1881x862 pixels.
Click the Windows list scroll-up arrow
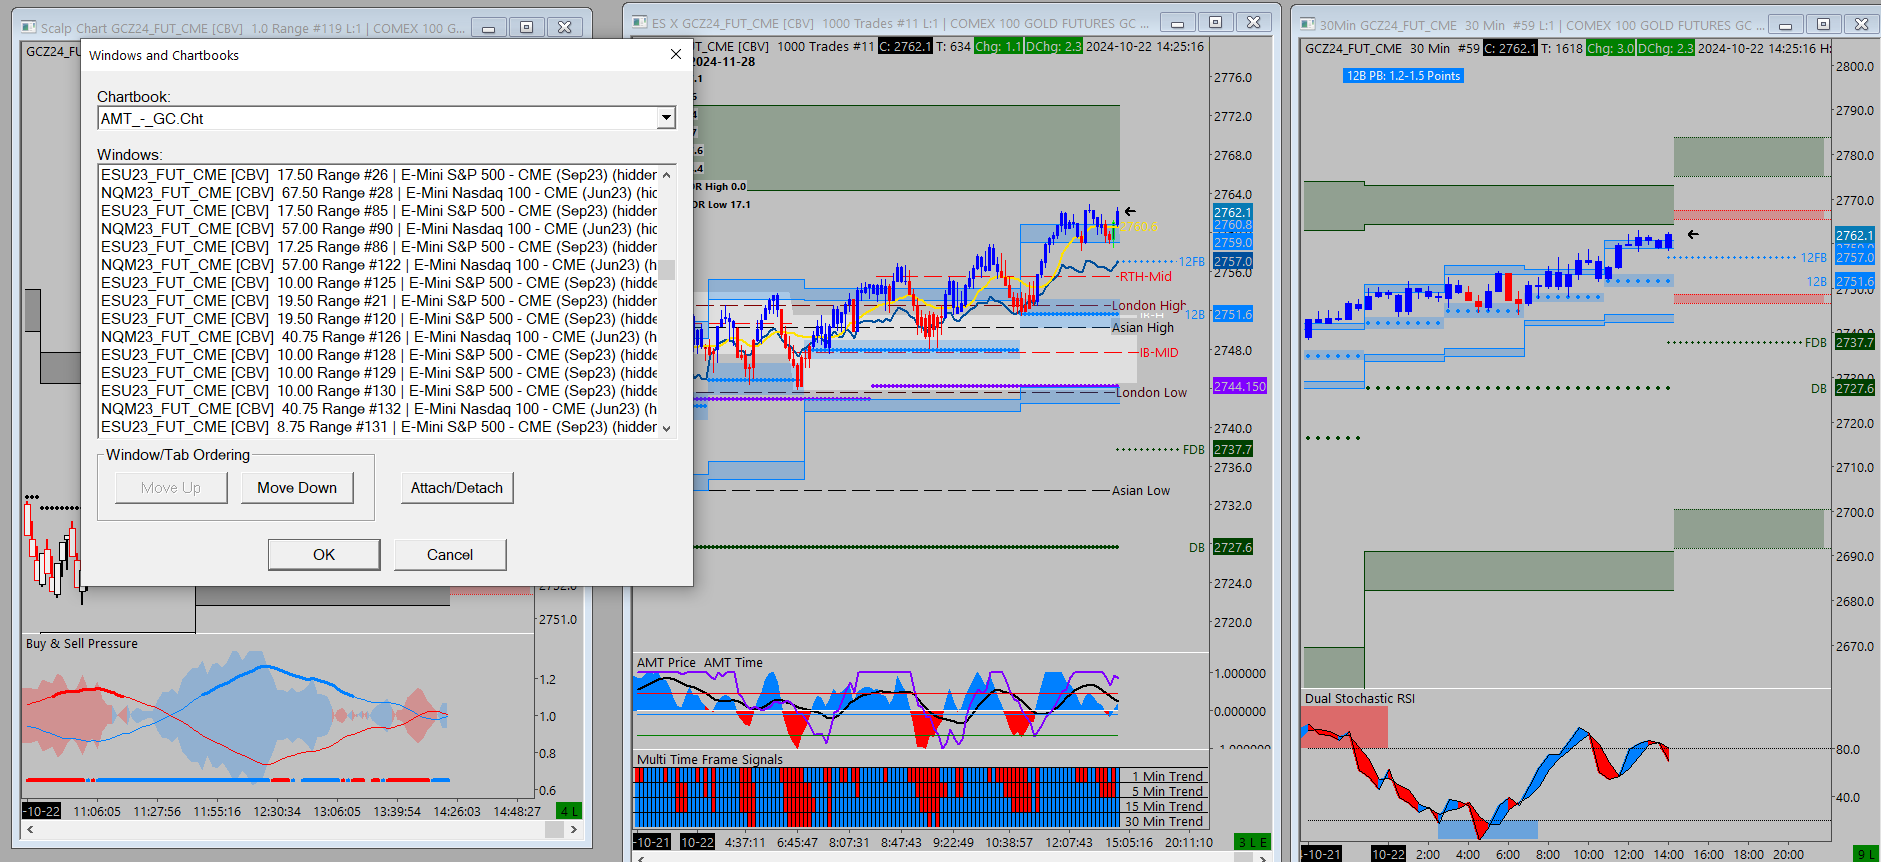(x=667, y=175)
